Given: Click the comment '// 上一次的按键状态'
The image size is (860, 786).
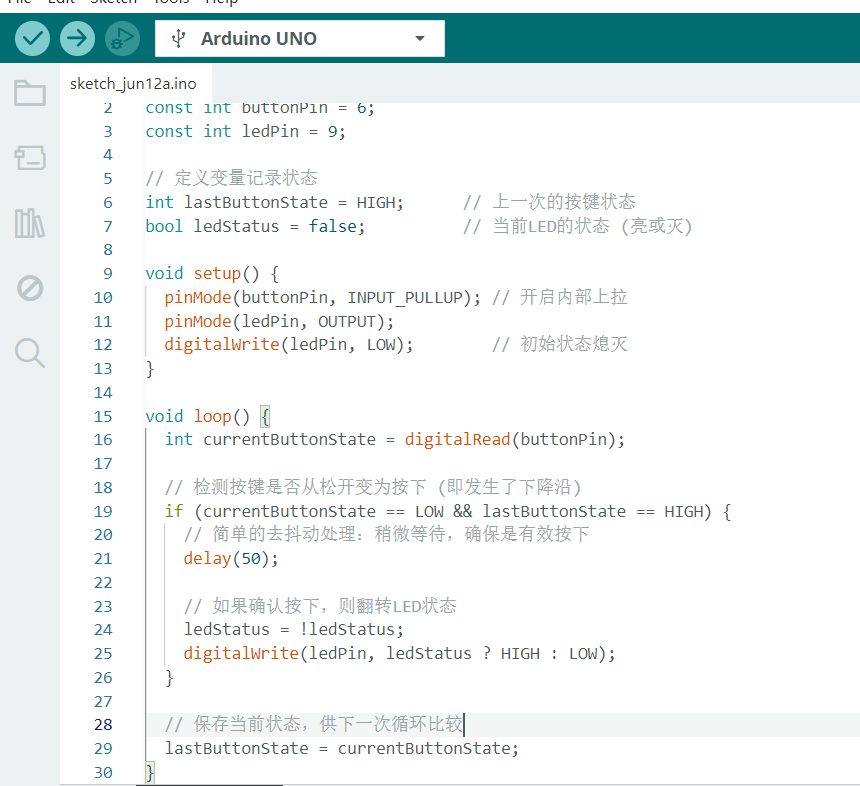Looking at the screenshot, I should coord(549,202).
